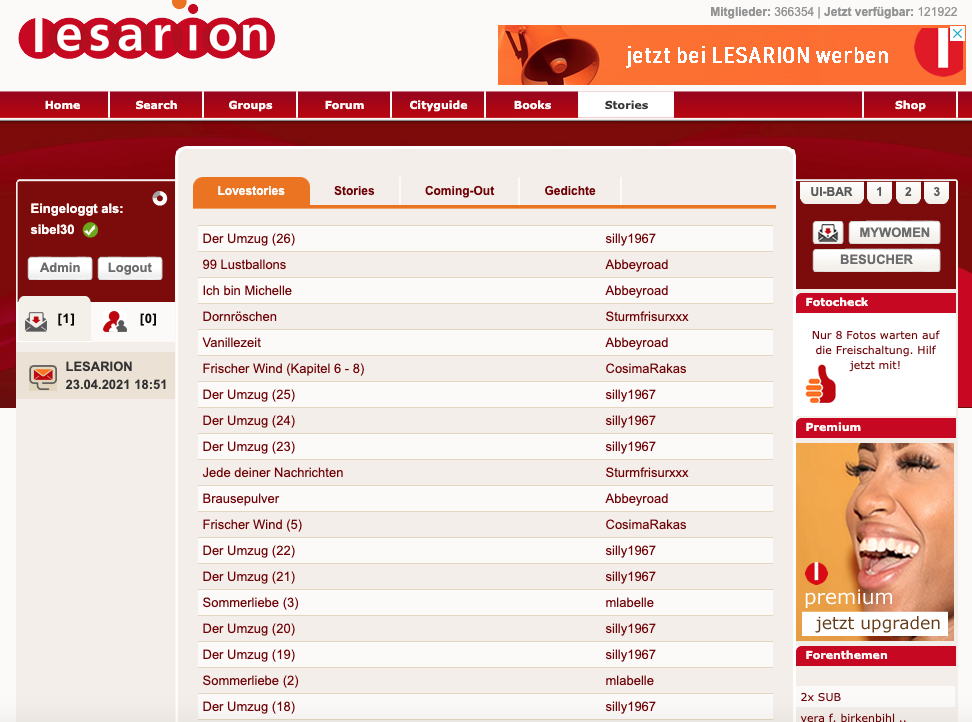
Task: Open author Sturmfrisurxxx of Dornröschen
Action: [x=647, y=317]
